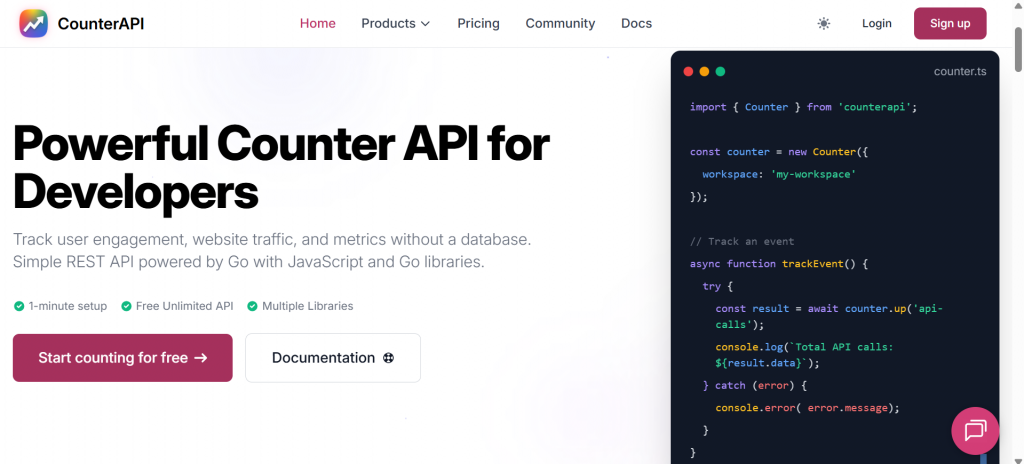
Task: Click the 1-minute setup check icon
Action: click(19, 306)
